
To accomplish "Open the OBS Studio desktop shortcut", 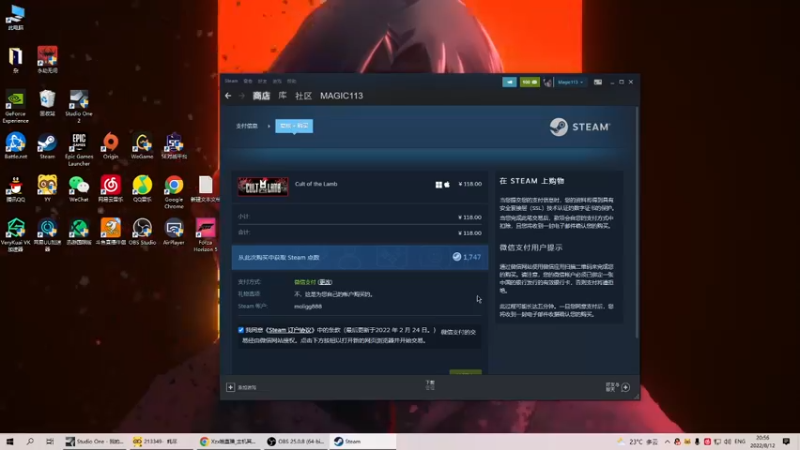I will 142,232.
